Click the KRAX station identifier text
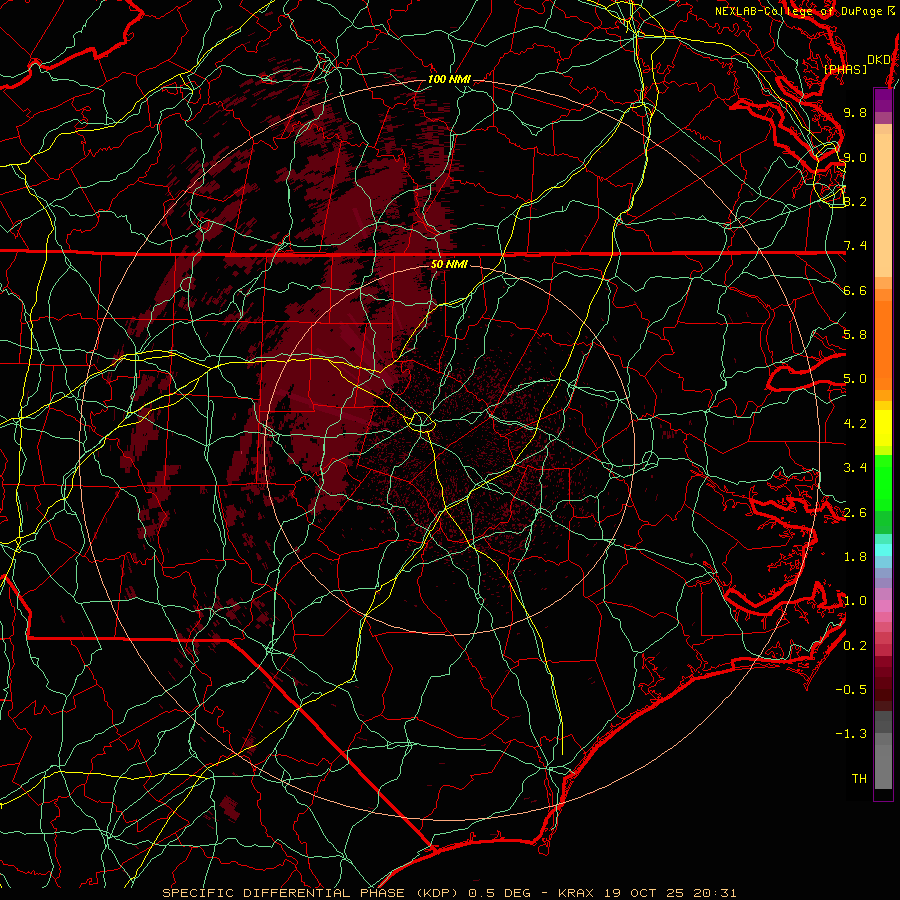Screen dimensions: 900x900 (577, 893)
